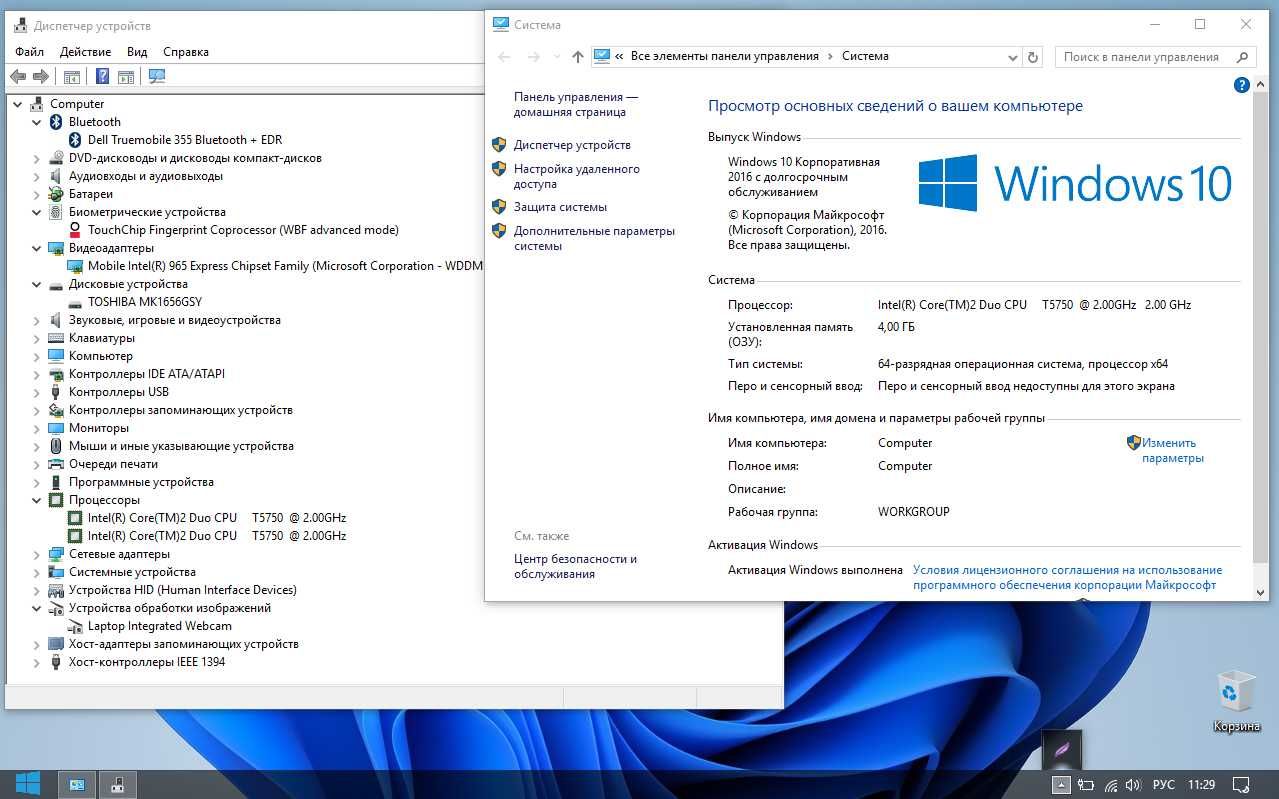The height and width of the screenshot is (799, 1279).
Task: Click the scan for hardware changes icon
Action: 156,76
